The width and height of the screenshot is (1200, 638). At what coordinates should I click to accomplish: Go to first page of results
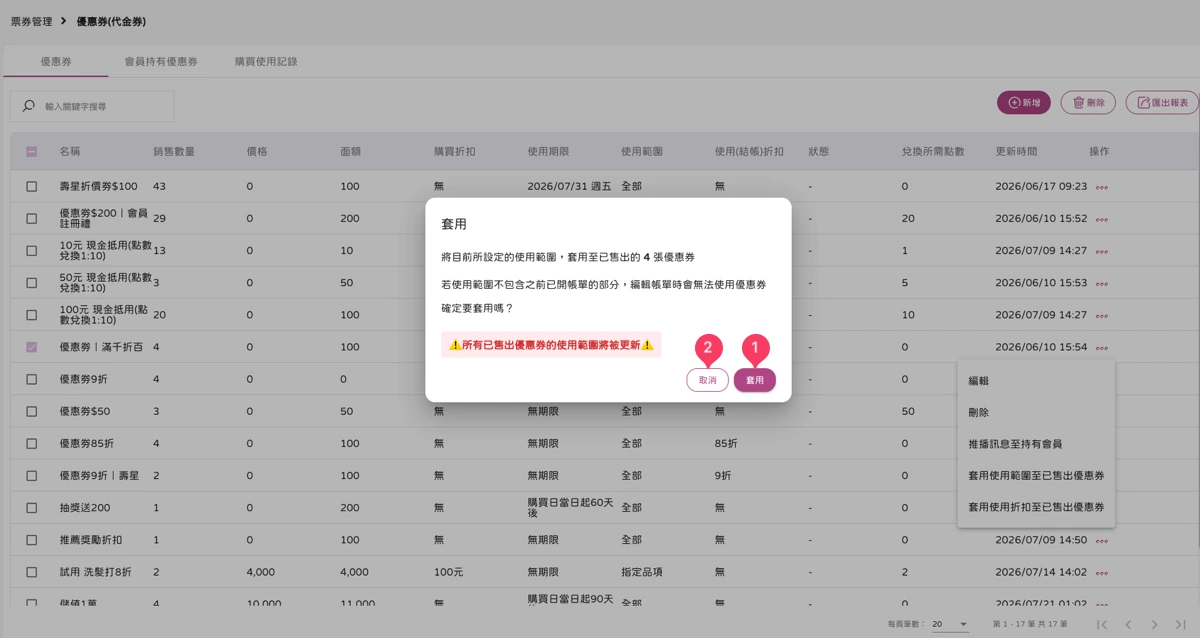[x=1102, y=624]
